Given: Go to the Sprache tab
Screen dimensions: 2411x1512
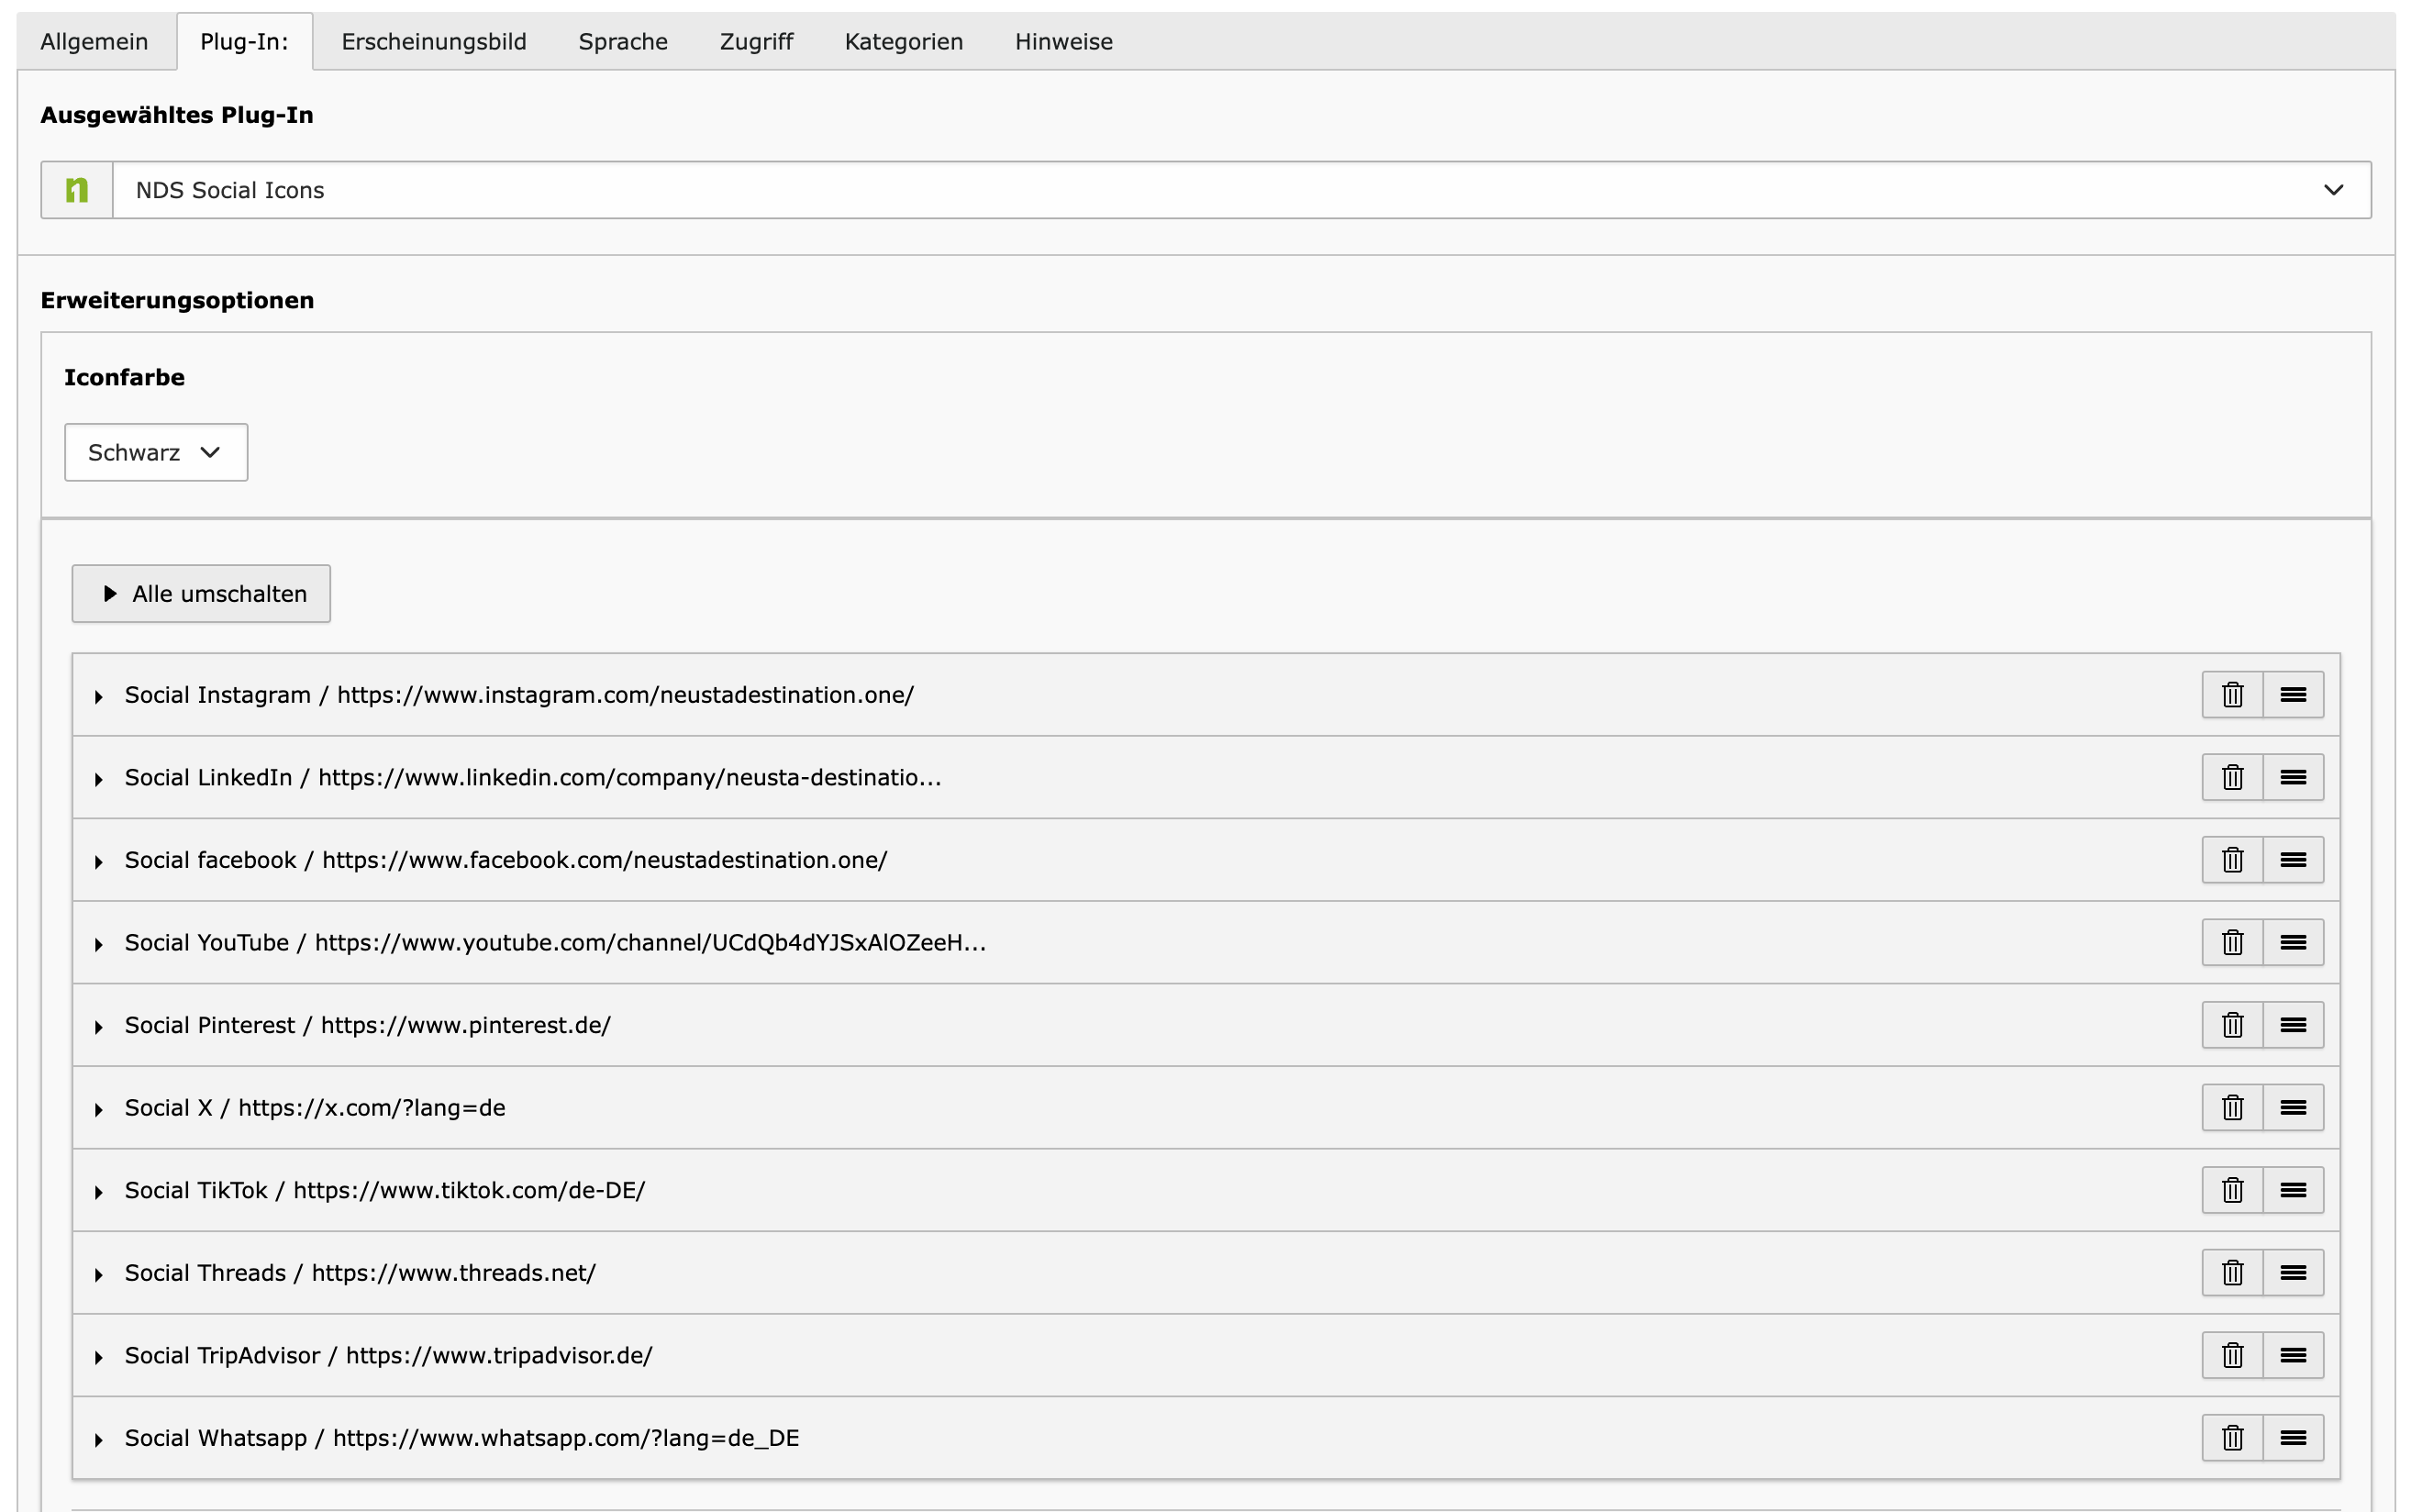Looking at the screenshot, I should [623, 42].
